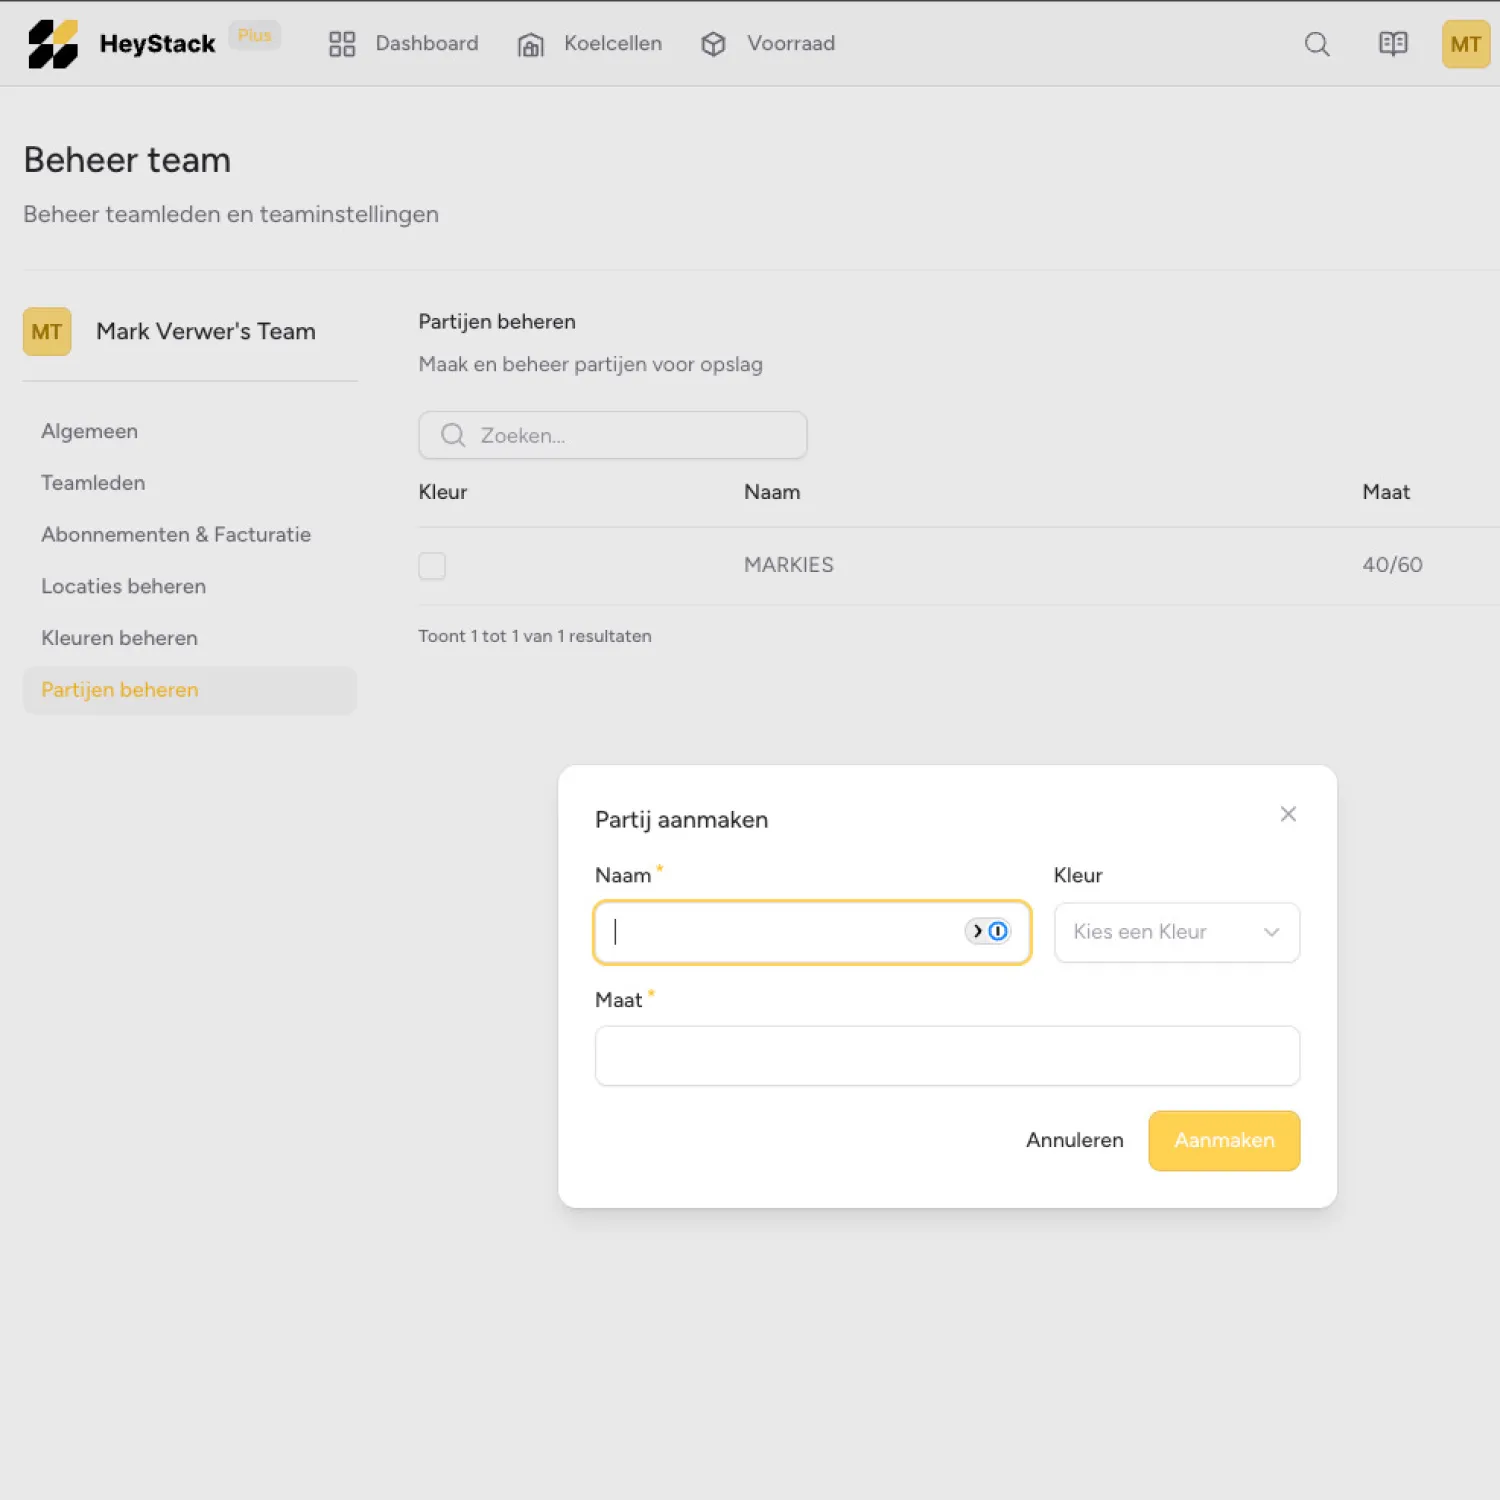This screenshot has height=1500, width=1500.
Task: Open the Kies een Kleur dropdown
Action: 1176,932
